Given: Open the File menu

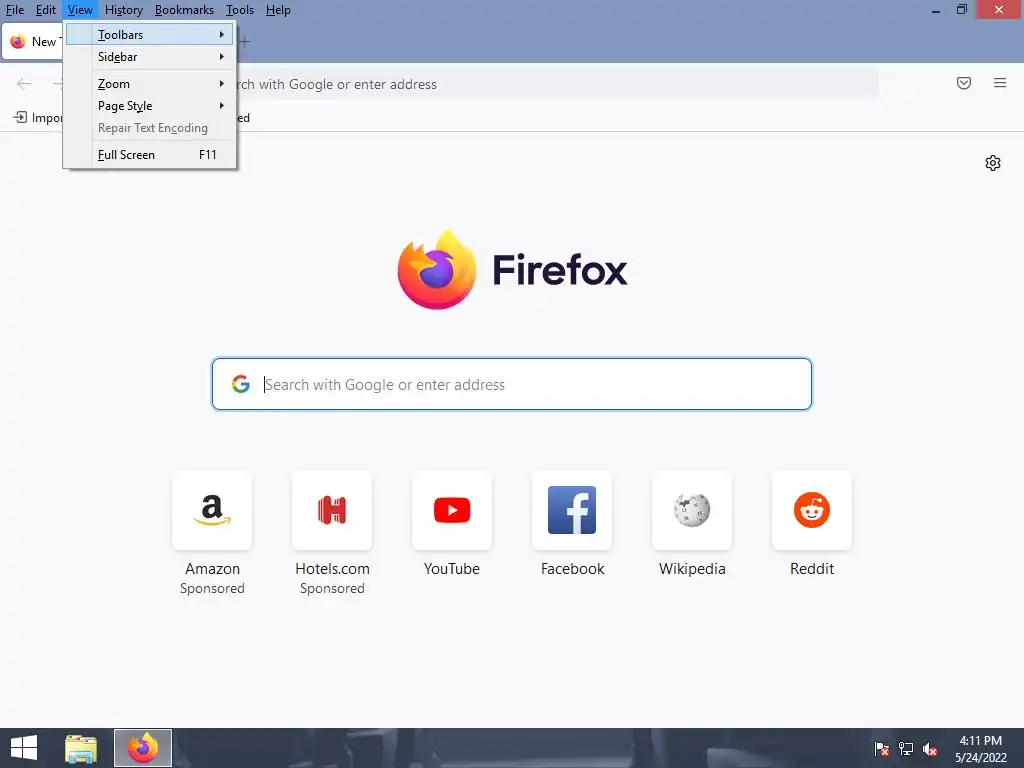Looking at the screenshot, I should pyautogui.click(x=14, y=10).
